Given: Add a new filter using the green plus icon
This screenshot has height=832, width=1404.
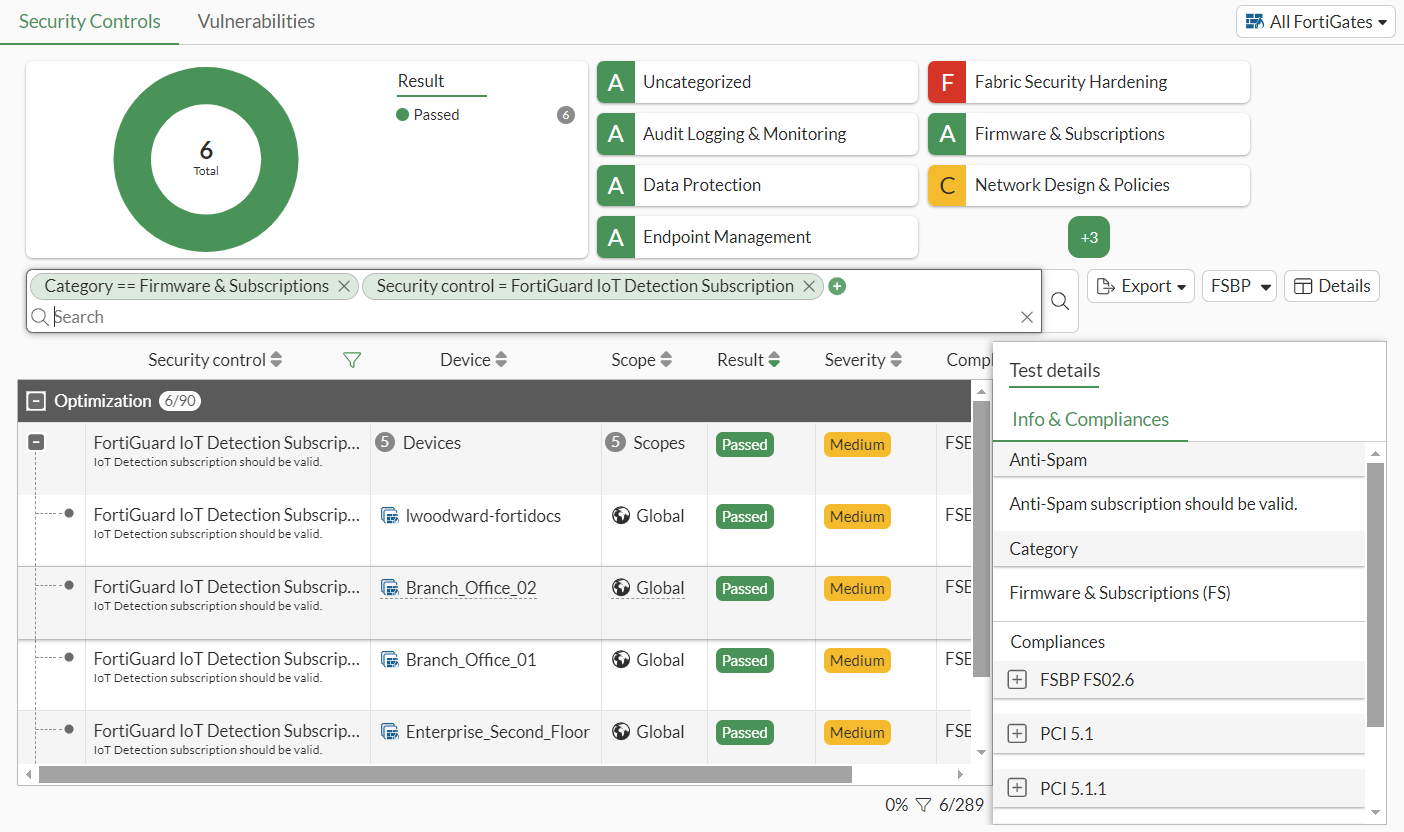Looking at the screenshot, I should (x=837, y=286).
